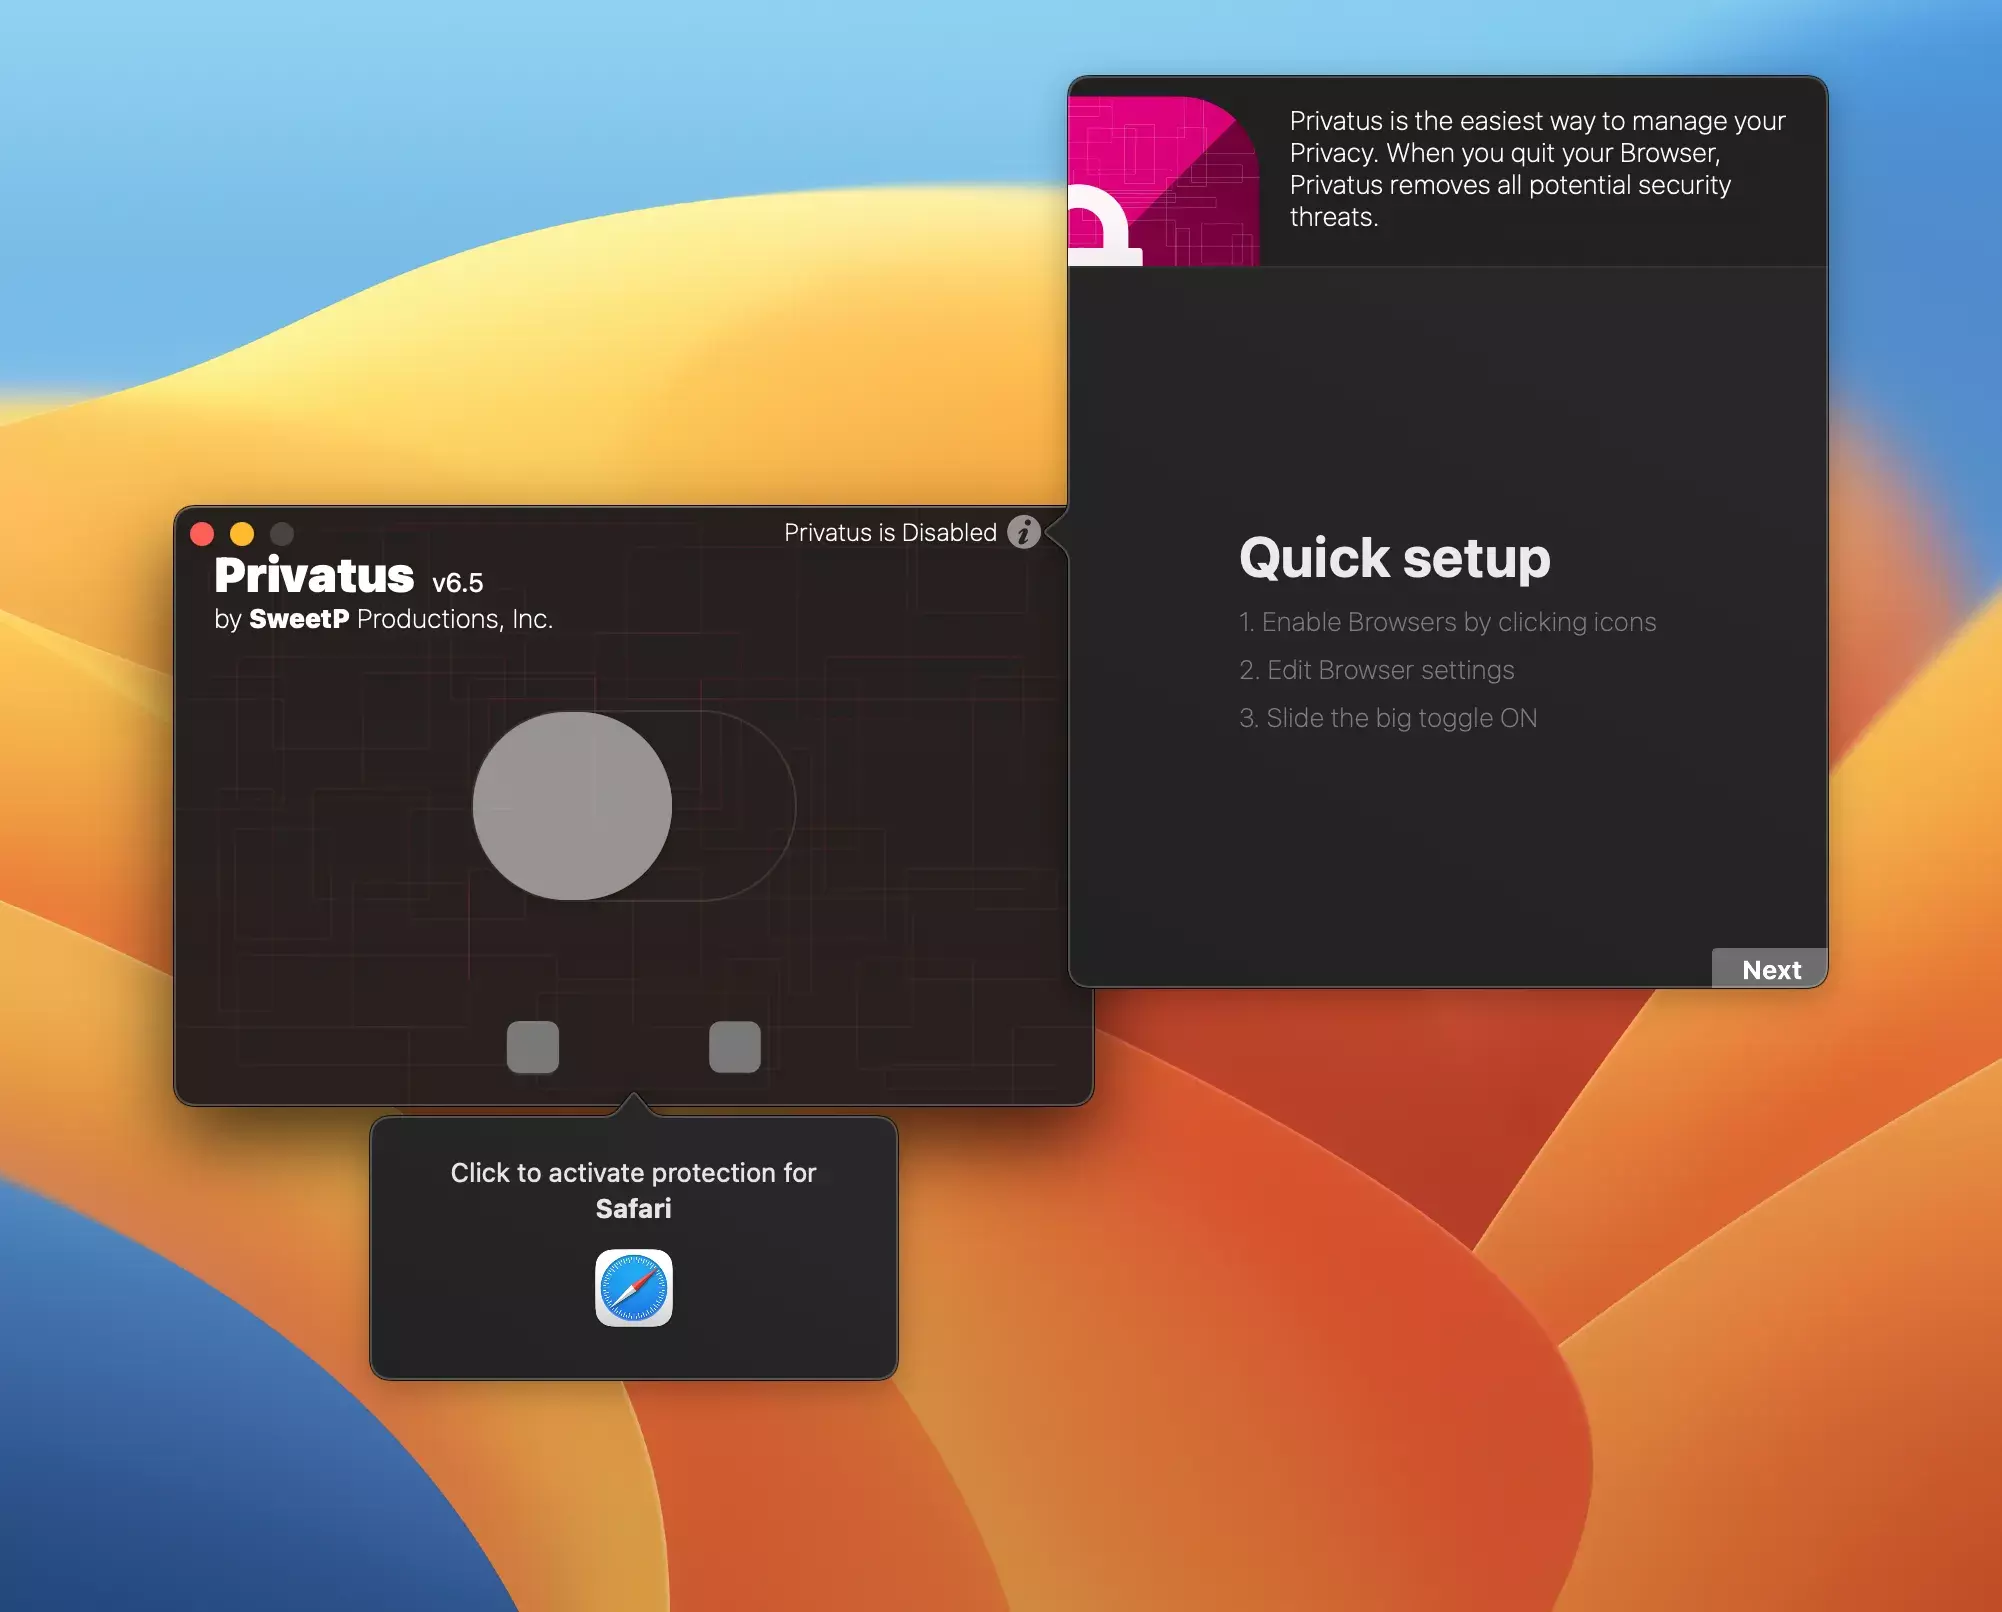The height and width of the screenshot is (1612, 2002).
Task: Click the large Privatus title text
Action: (314, 576)
